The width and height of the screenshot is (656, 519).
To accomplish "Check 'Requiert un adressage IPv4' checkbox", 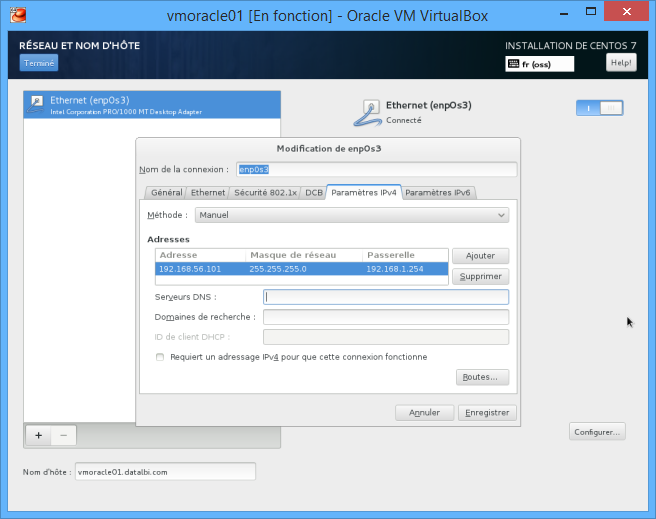I will [x=160, y=357].
